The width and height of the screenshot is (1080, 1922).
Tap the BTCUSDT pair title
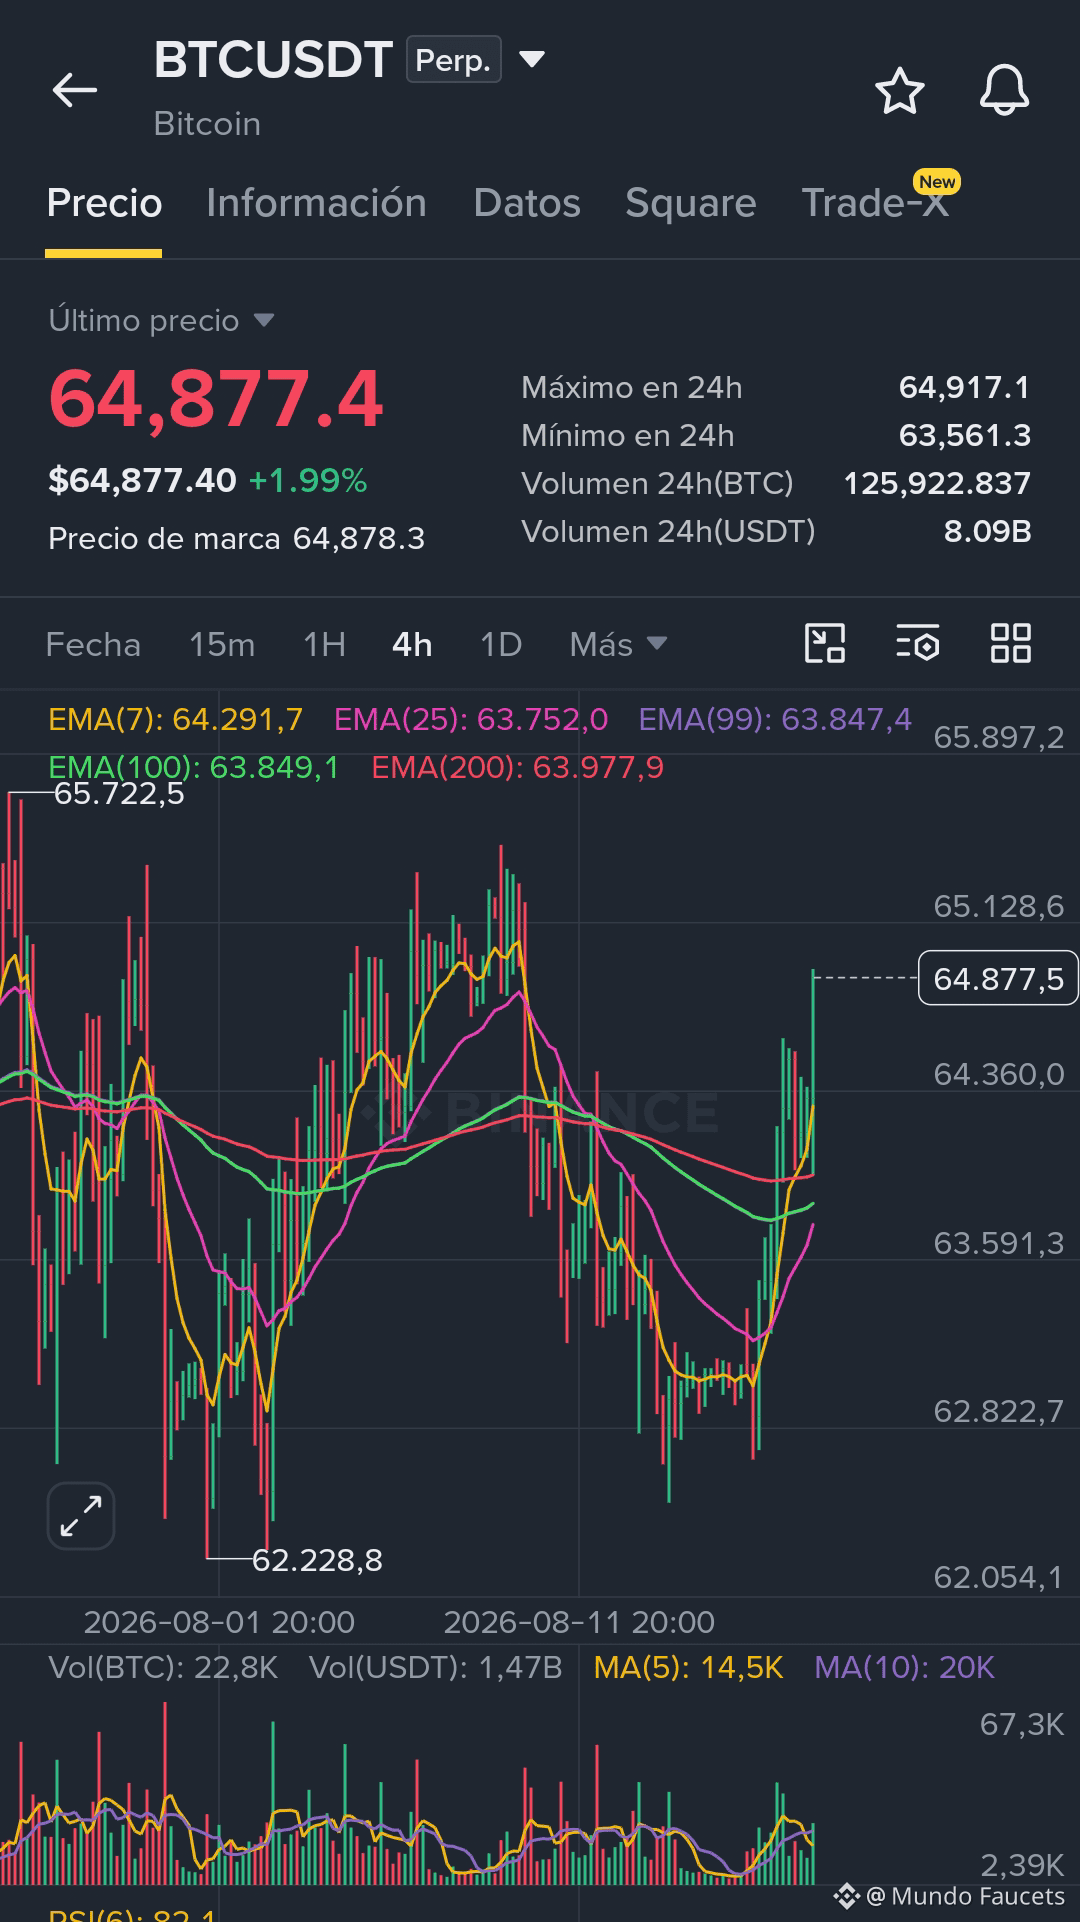[x=273, y=60]
